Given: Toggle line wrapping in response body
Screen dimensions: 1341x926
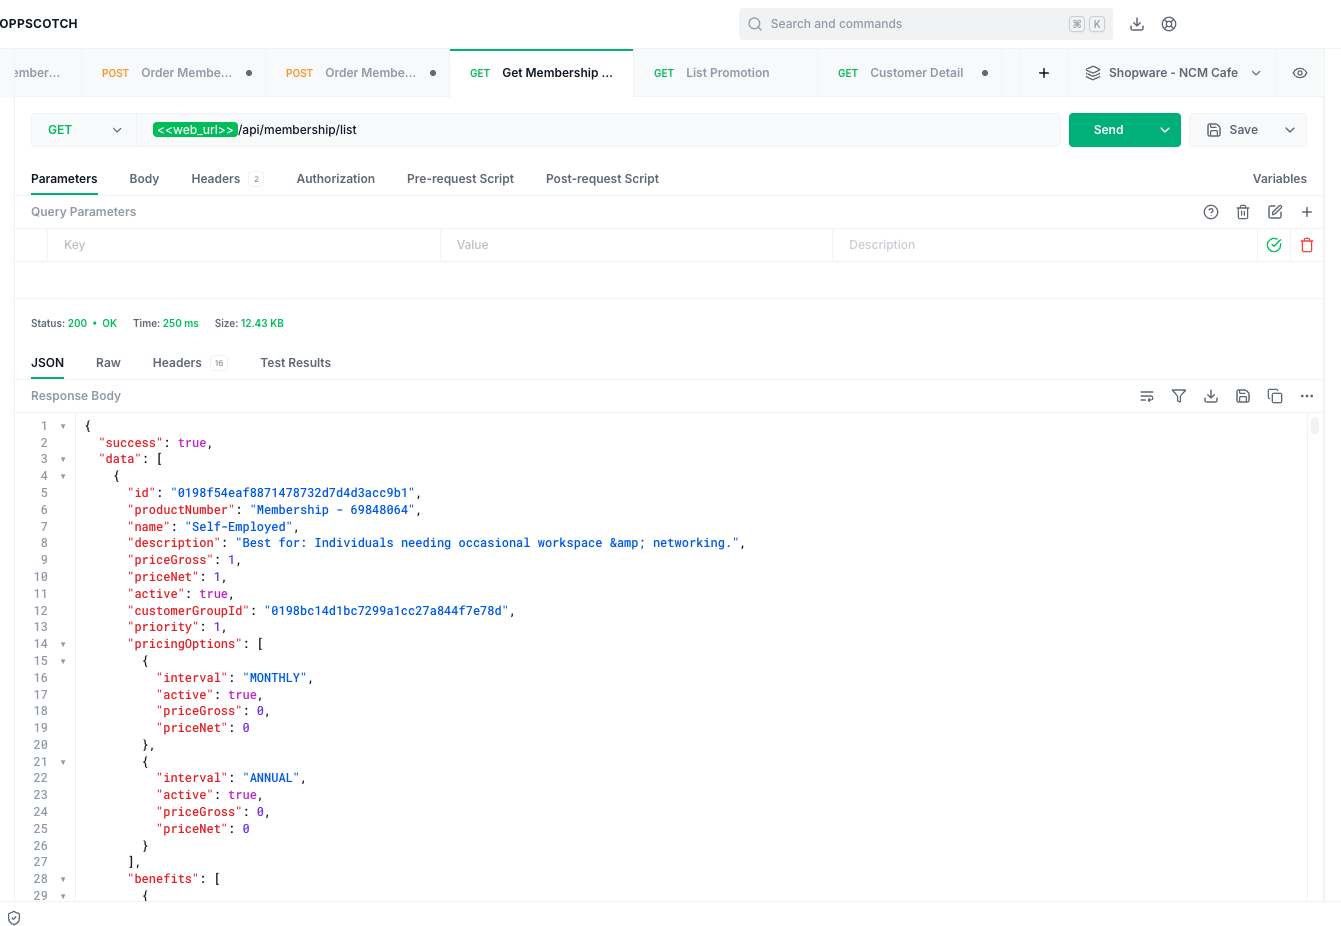Looking at the screenshot, I should (x=1147, y=396).
